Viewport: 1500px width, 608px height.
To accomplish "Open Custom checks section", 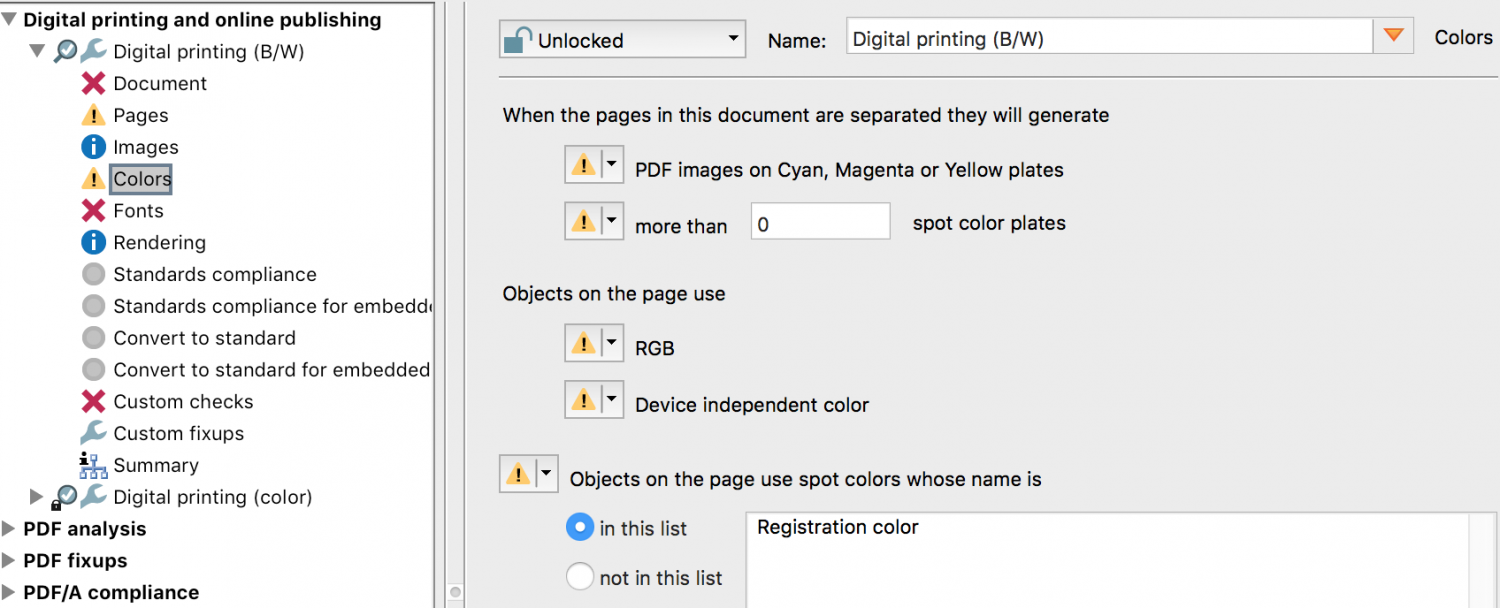I will 183,402.
